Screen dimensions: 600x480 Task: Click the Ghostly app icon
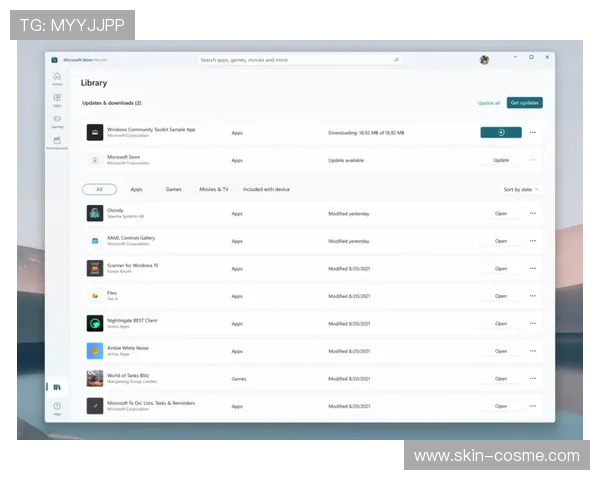(x=95, y=213)
